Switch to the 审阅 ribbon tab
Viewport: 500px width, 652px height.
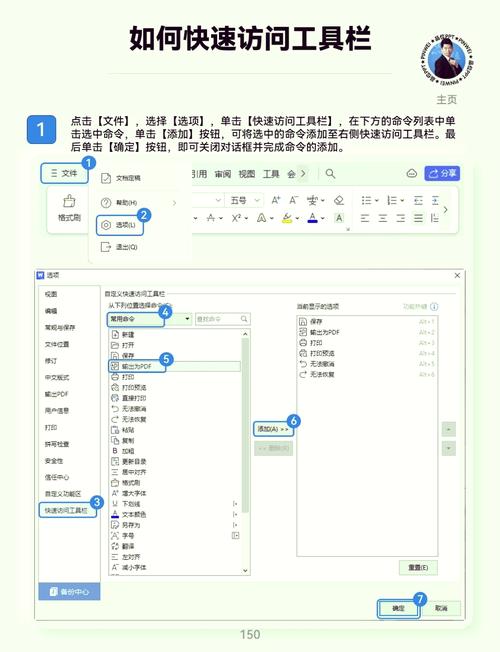point(223,174)
